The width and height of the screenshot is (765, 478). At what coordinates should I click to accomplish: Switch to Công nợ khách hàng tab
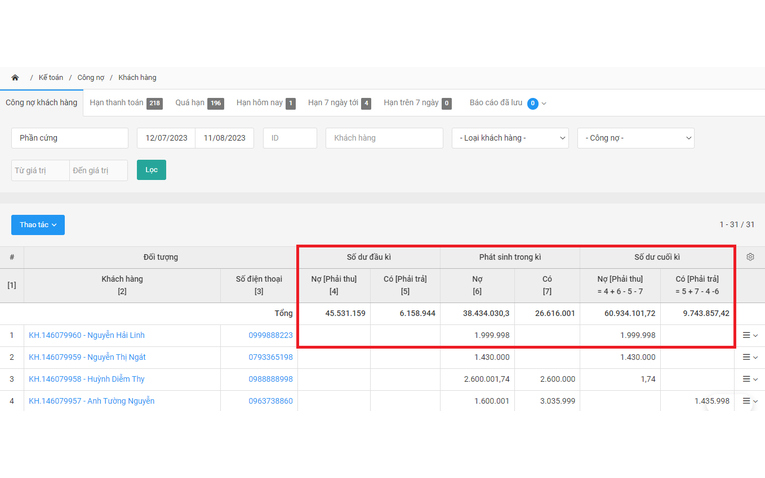point(41,103)
